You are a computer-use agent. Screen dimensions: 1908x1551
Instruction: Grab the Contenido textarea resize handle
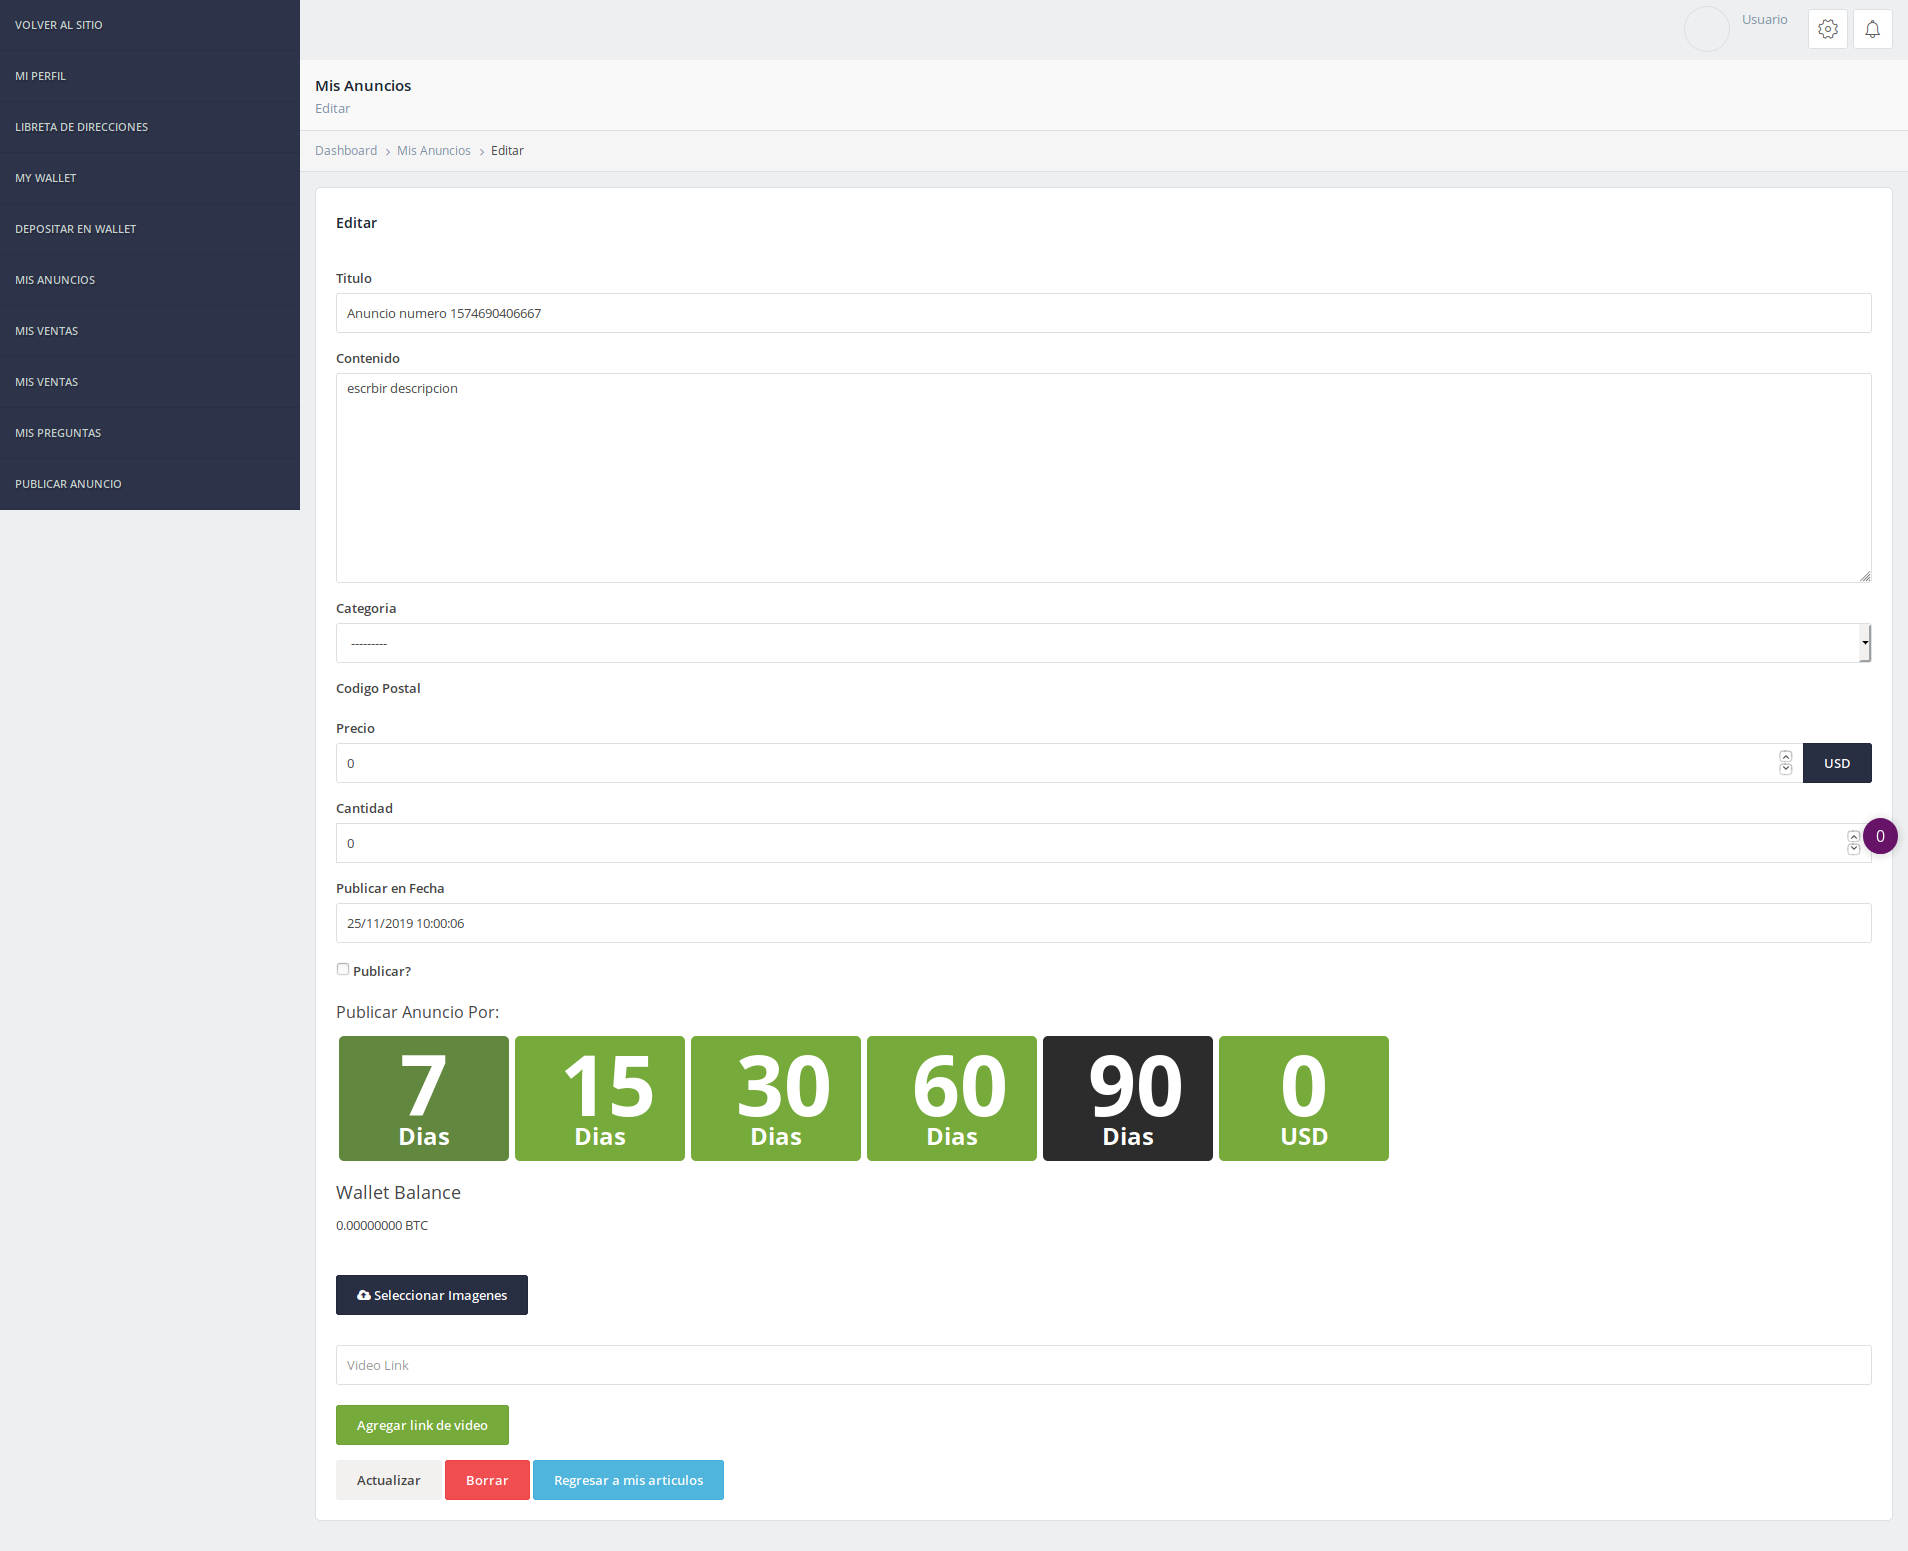1865,576
